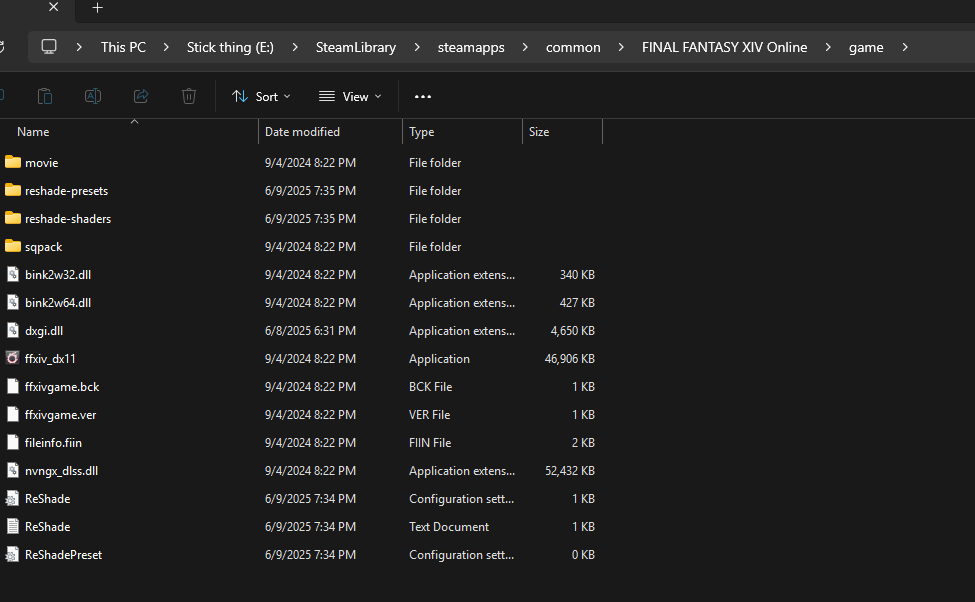Click the bink2w64.dll file icon

click(12, 302)
